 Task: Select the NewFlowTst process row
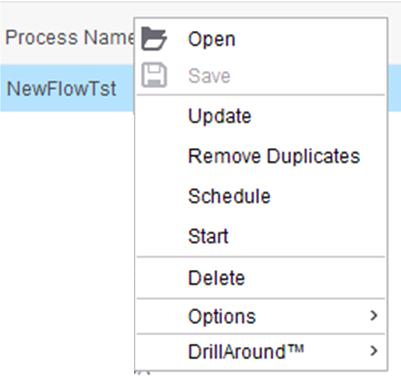[x=67, y=88]
